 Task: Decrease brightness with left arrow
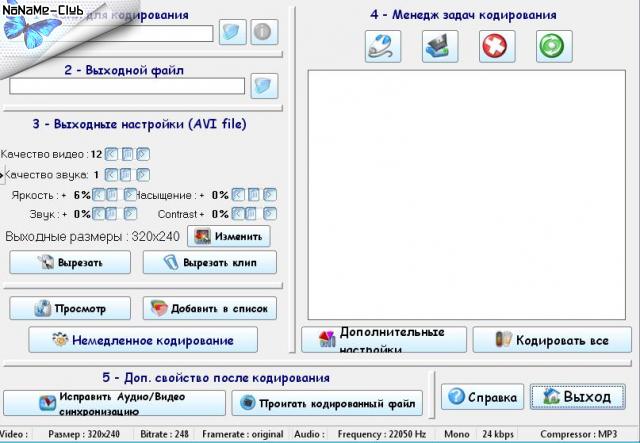(x=100, y=195)
